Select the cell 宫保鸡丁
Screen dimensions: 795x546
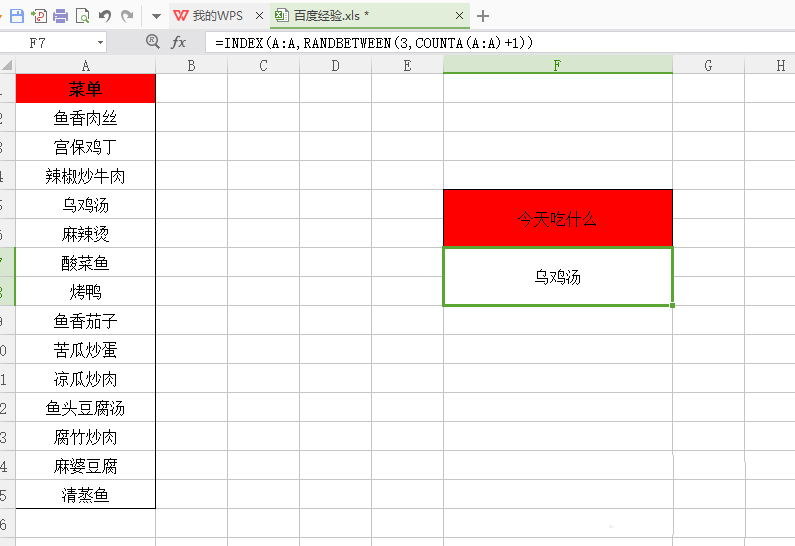click(86, 147)
